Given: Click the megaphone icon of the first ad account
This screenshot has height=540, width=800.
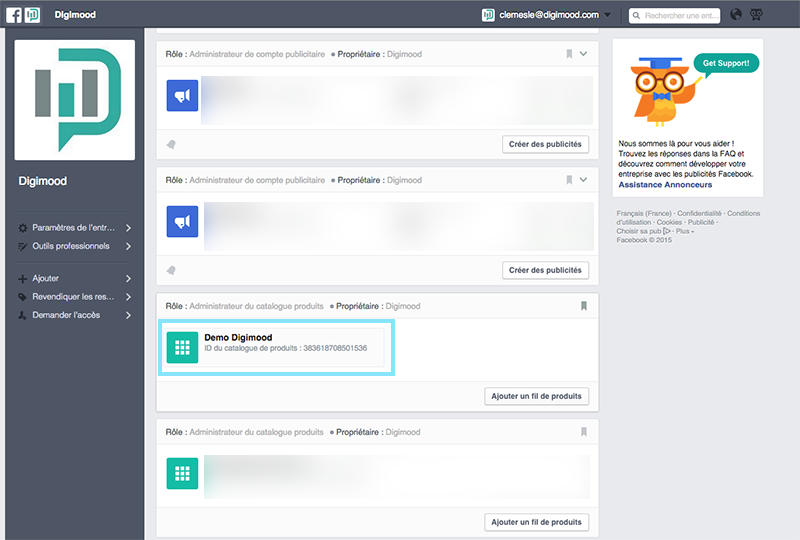Looking at the screenshot, I should tap(182, 97).
